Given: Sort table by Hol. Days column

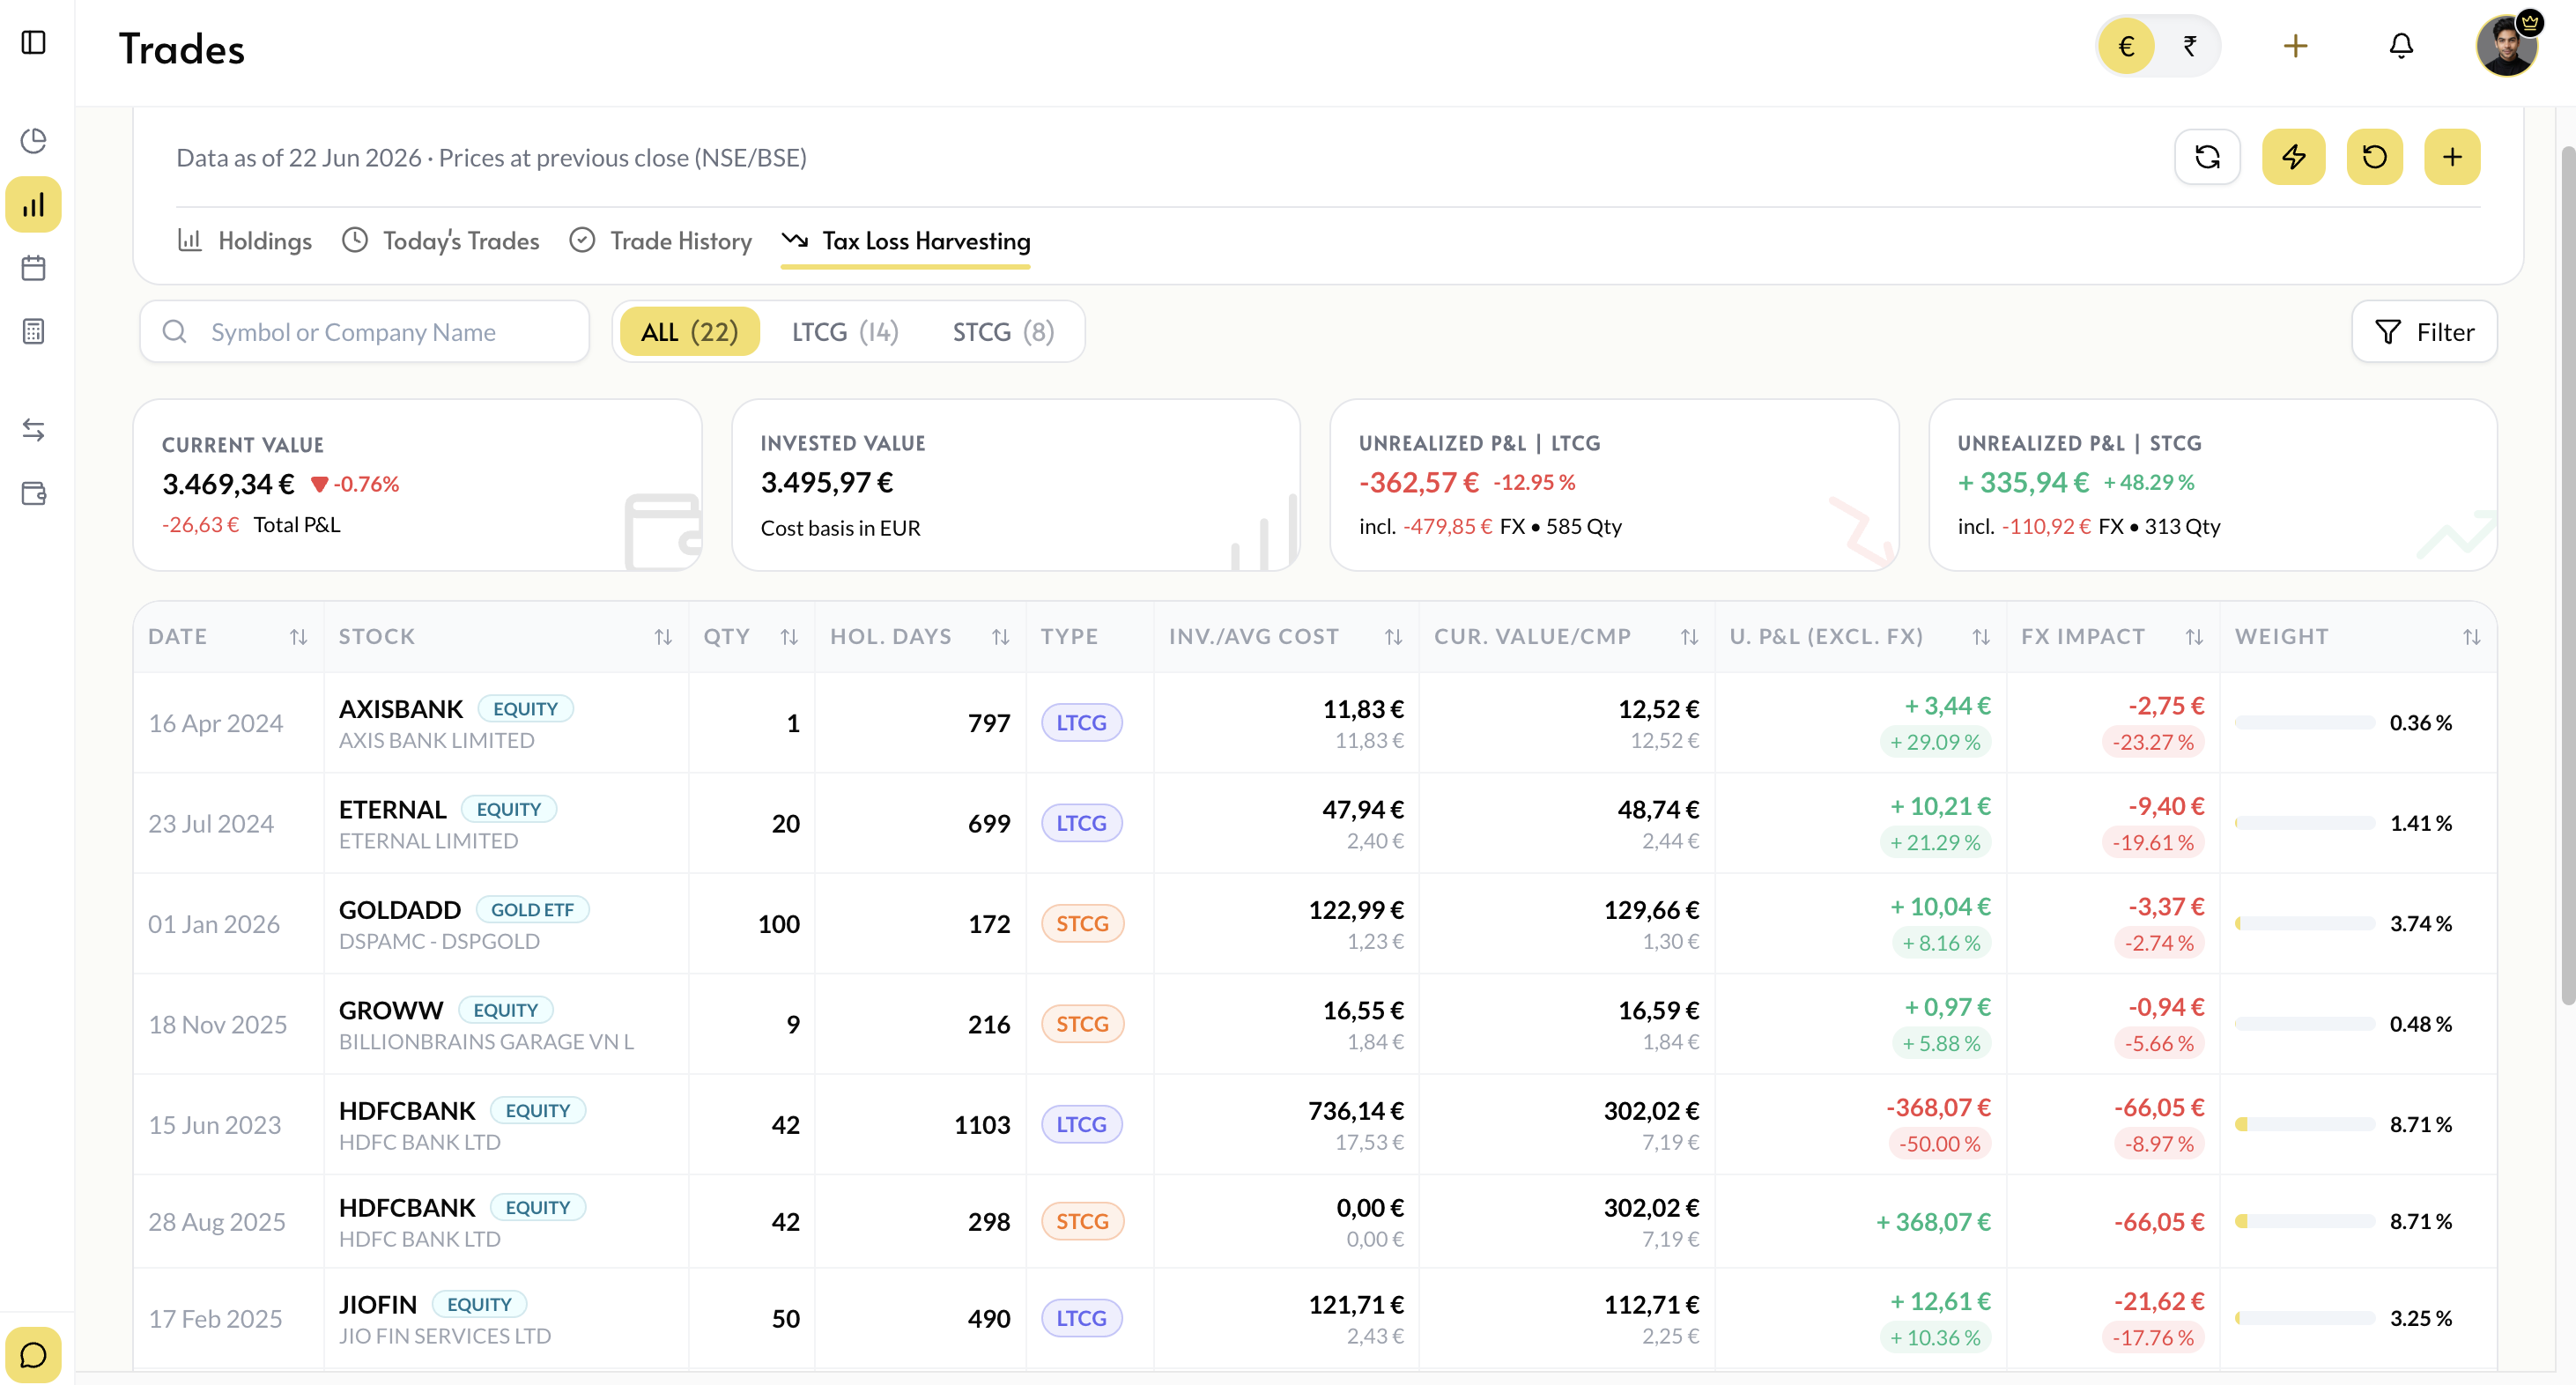Looking at the screenshot, I should (x=1000, y=637).
